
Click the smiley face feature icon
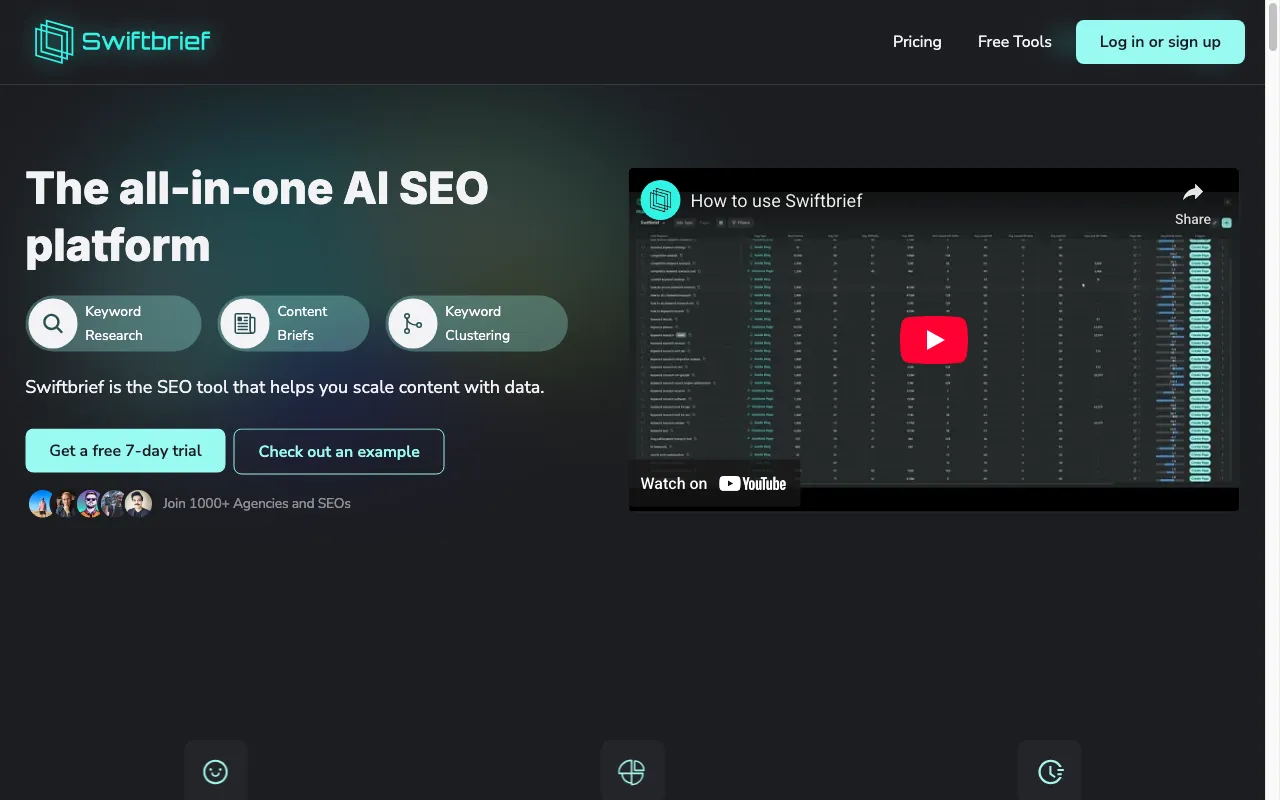(215, 771)
